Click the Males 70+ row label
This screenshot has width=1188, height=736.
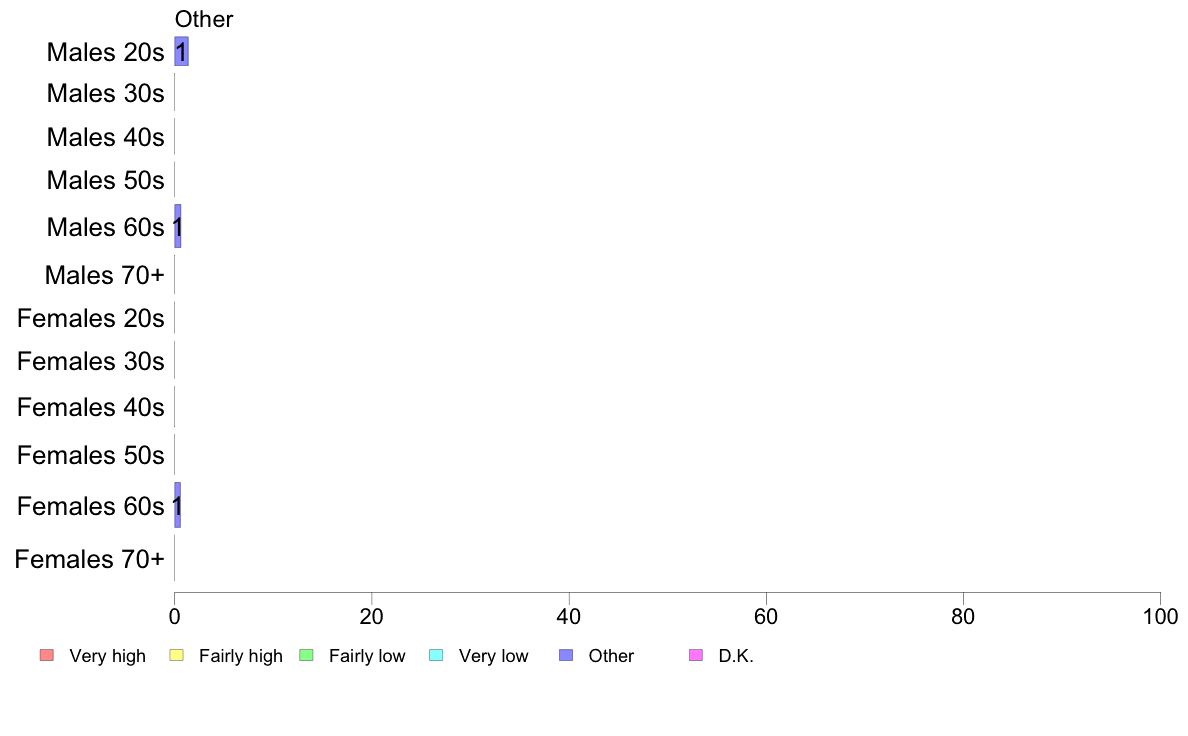(105, 275)
